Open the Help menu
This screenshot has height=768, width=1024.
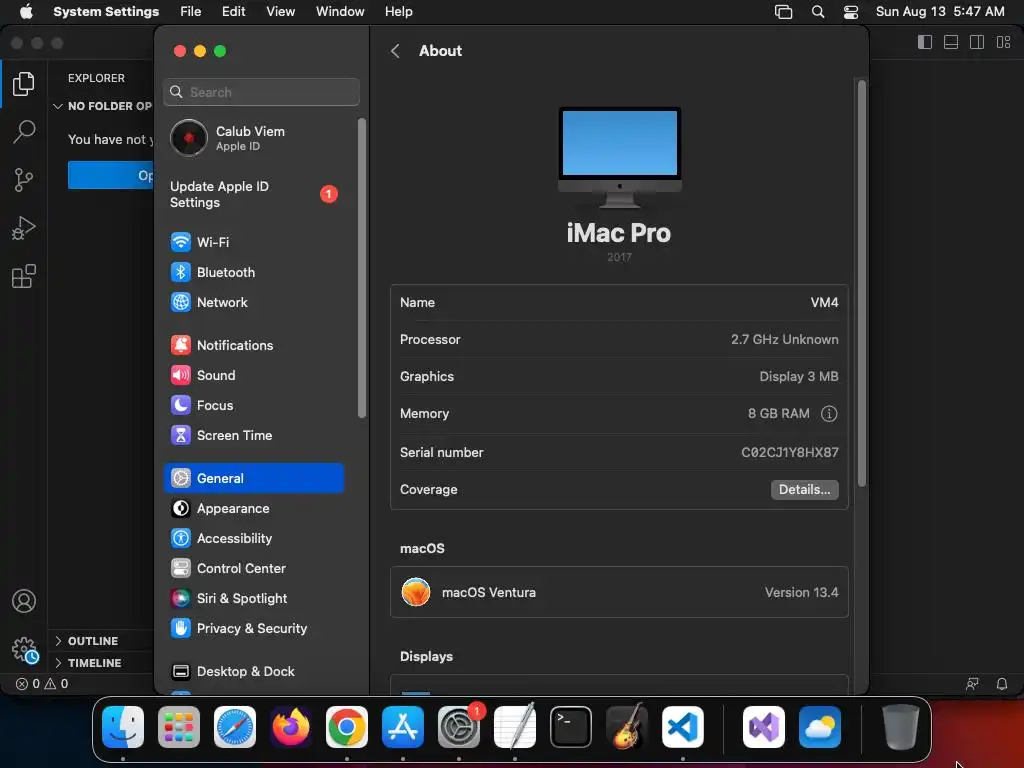(398, 12)
